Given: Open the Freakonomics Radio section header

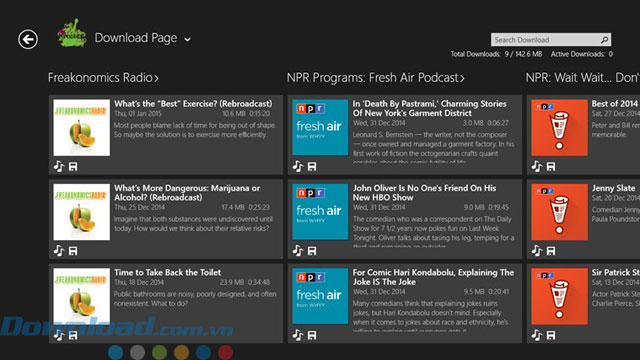Looking at the screenshot, I should tap(103, 78).
